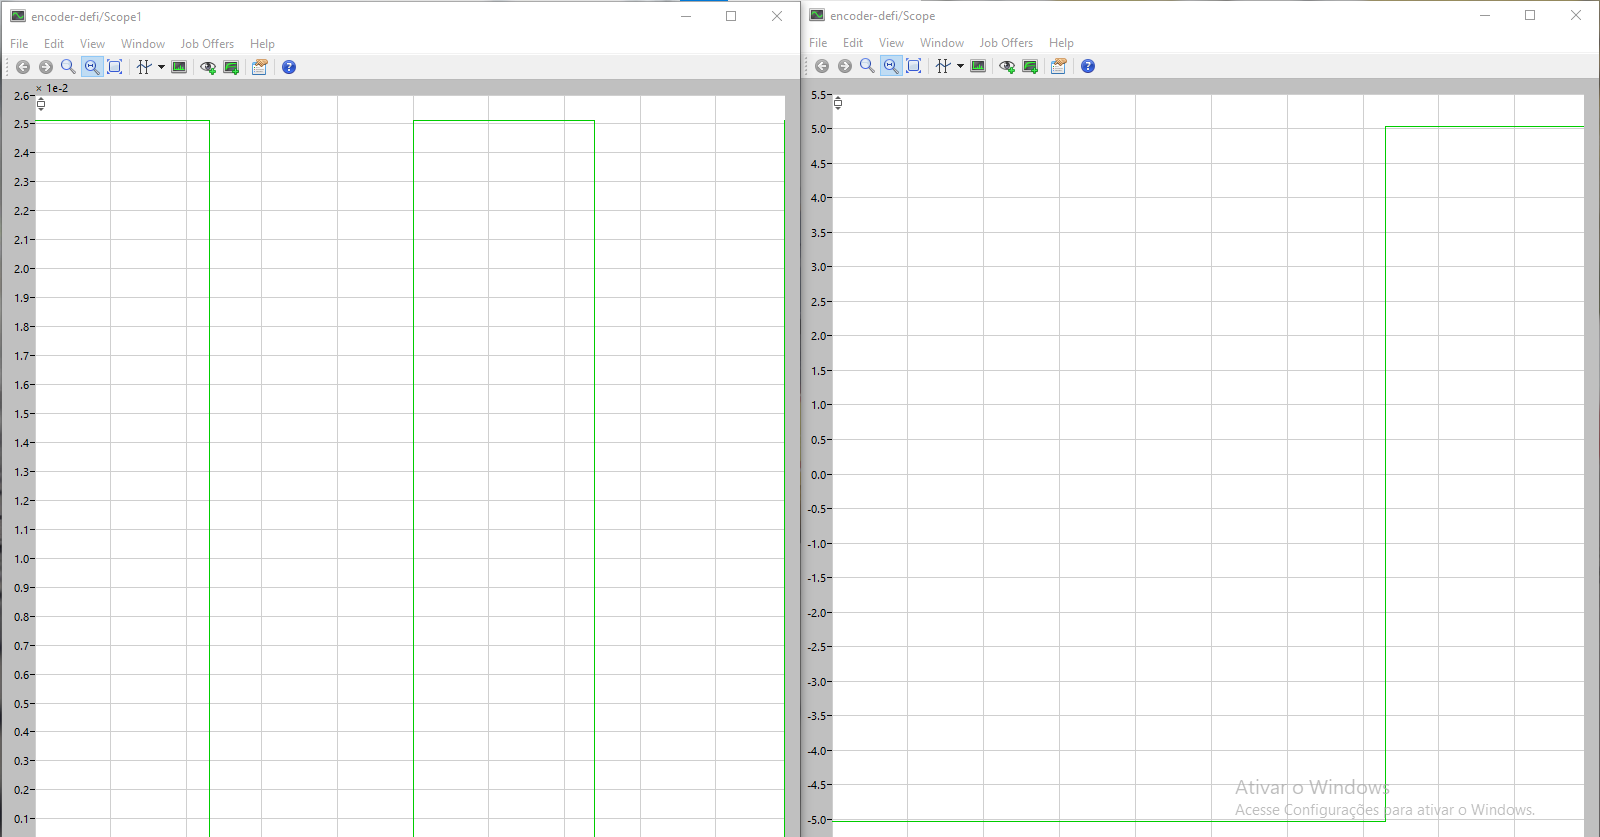The height and width of the screenshot is (837, 1600).
Task: Open Edit menu in Scope1 window
Action: [x=54, y=44]
